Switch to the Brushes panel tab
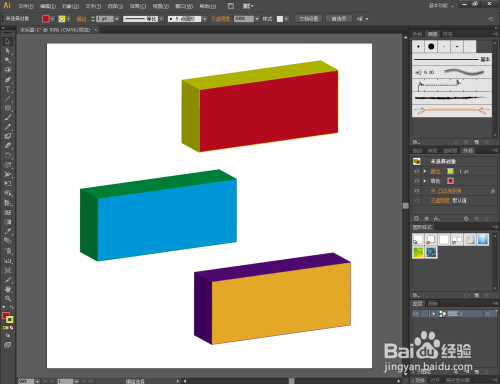 (433, 34)
